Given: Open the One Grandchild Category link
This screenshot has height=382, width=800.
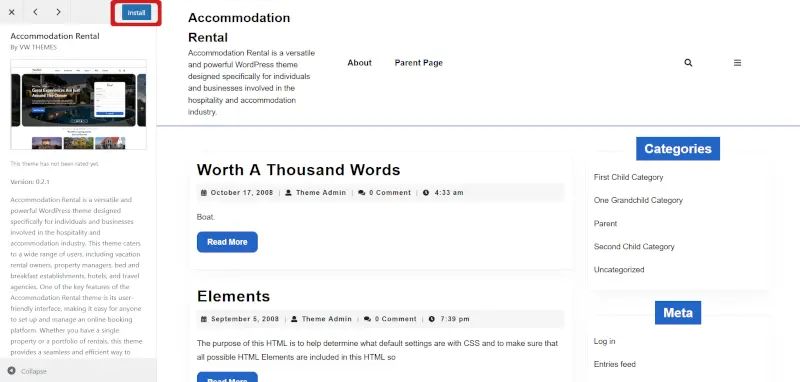Looking at the screenshot, I should pos(638,200).
